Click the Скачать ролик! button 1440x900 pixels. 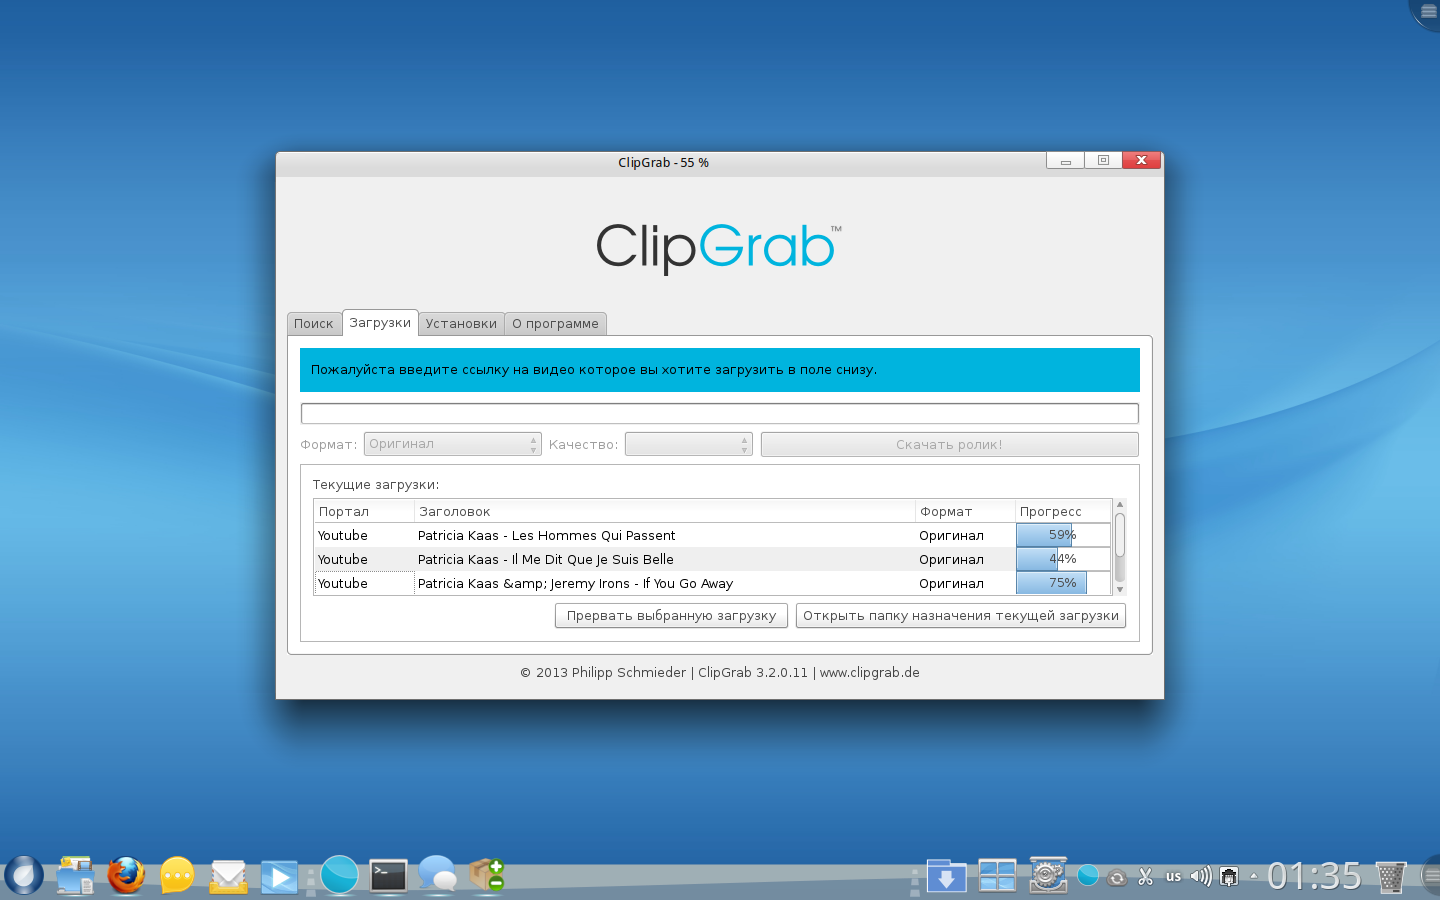click(x=950, y=444)
